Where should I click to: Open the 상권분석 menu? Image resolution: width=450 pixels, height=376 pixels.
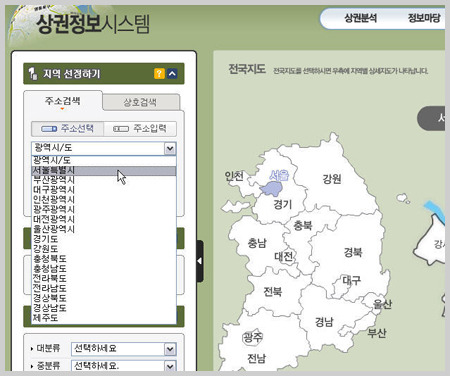click(x=361, y=18)
